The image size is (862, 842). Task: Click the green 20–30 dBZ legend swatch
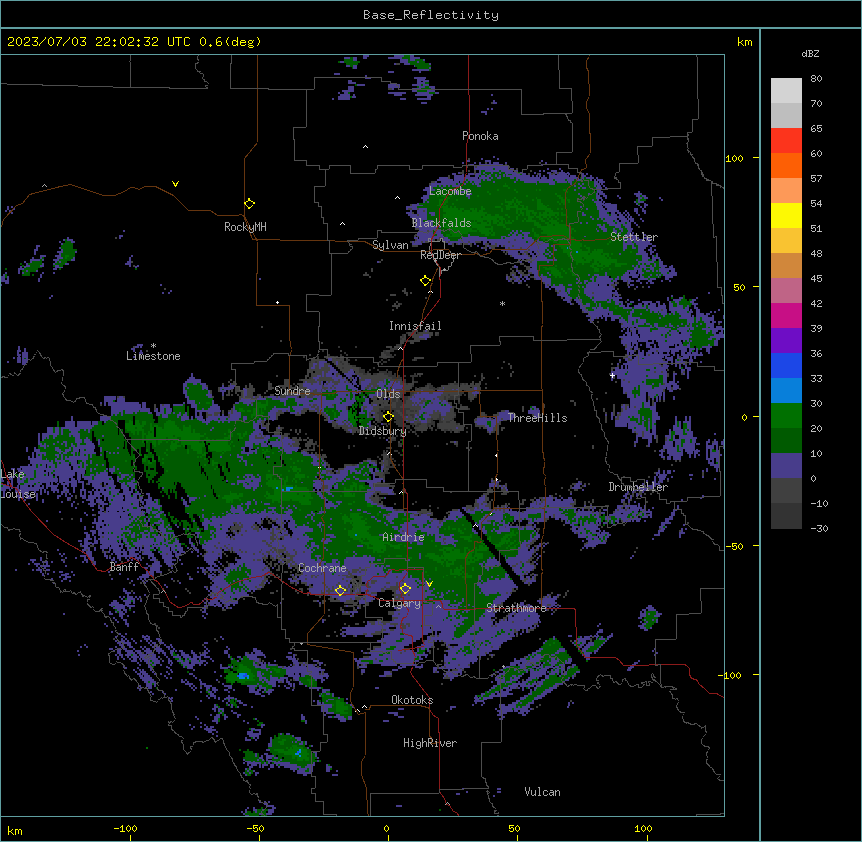pyautogui.click(x=786, y=416)
